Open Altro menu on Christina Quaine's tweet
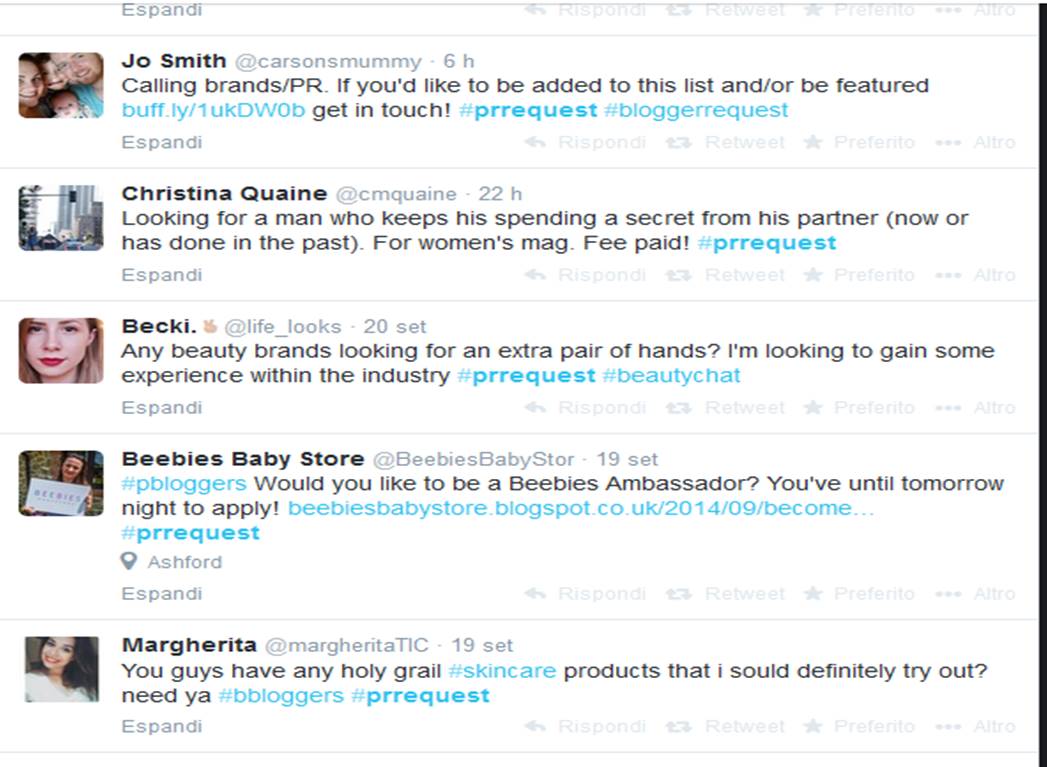The width and height of the screenshot is (1047, 767). (976, 275)
